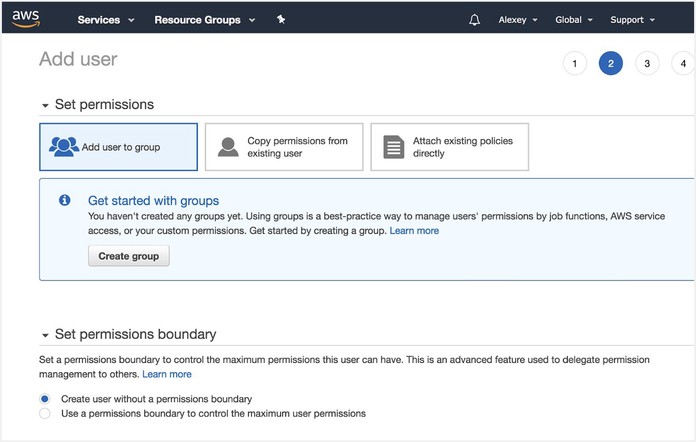Click the document icon on Attach existing policies
The width and height of the screenshot is (696, 442).
pyautogui.click(x=394, y=147)
